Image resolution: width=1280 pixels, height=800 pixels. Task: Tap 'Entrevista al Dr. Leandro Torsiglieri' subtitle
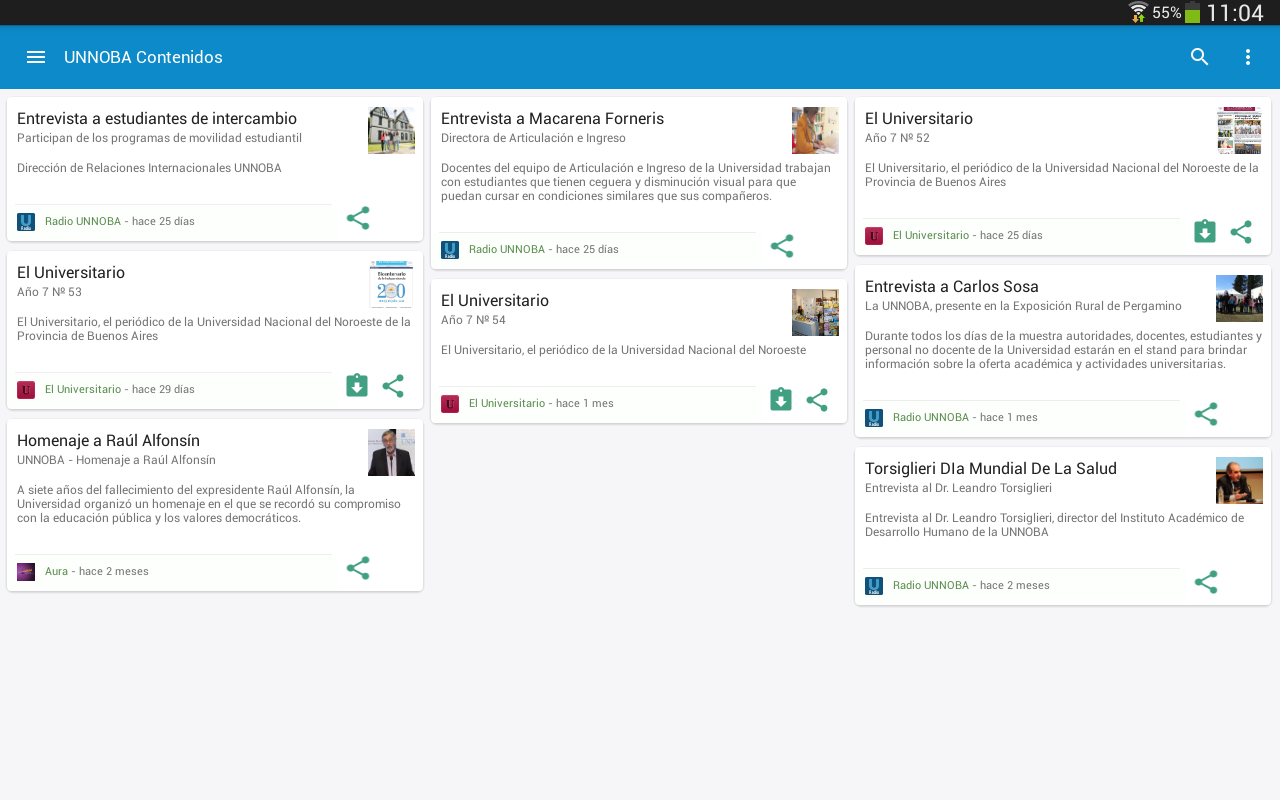959,488
